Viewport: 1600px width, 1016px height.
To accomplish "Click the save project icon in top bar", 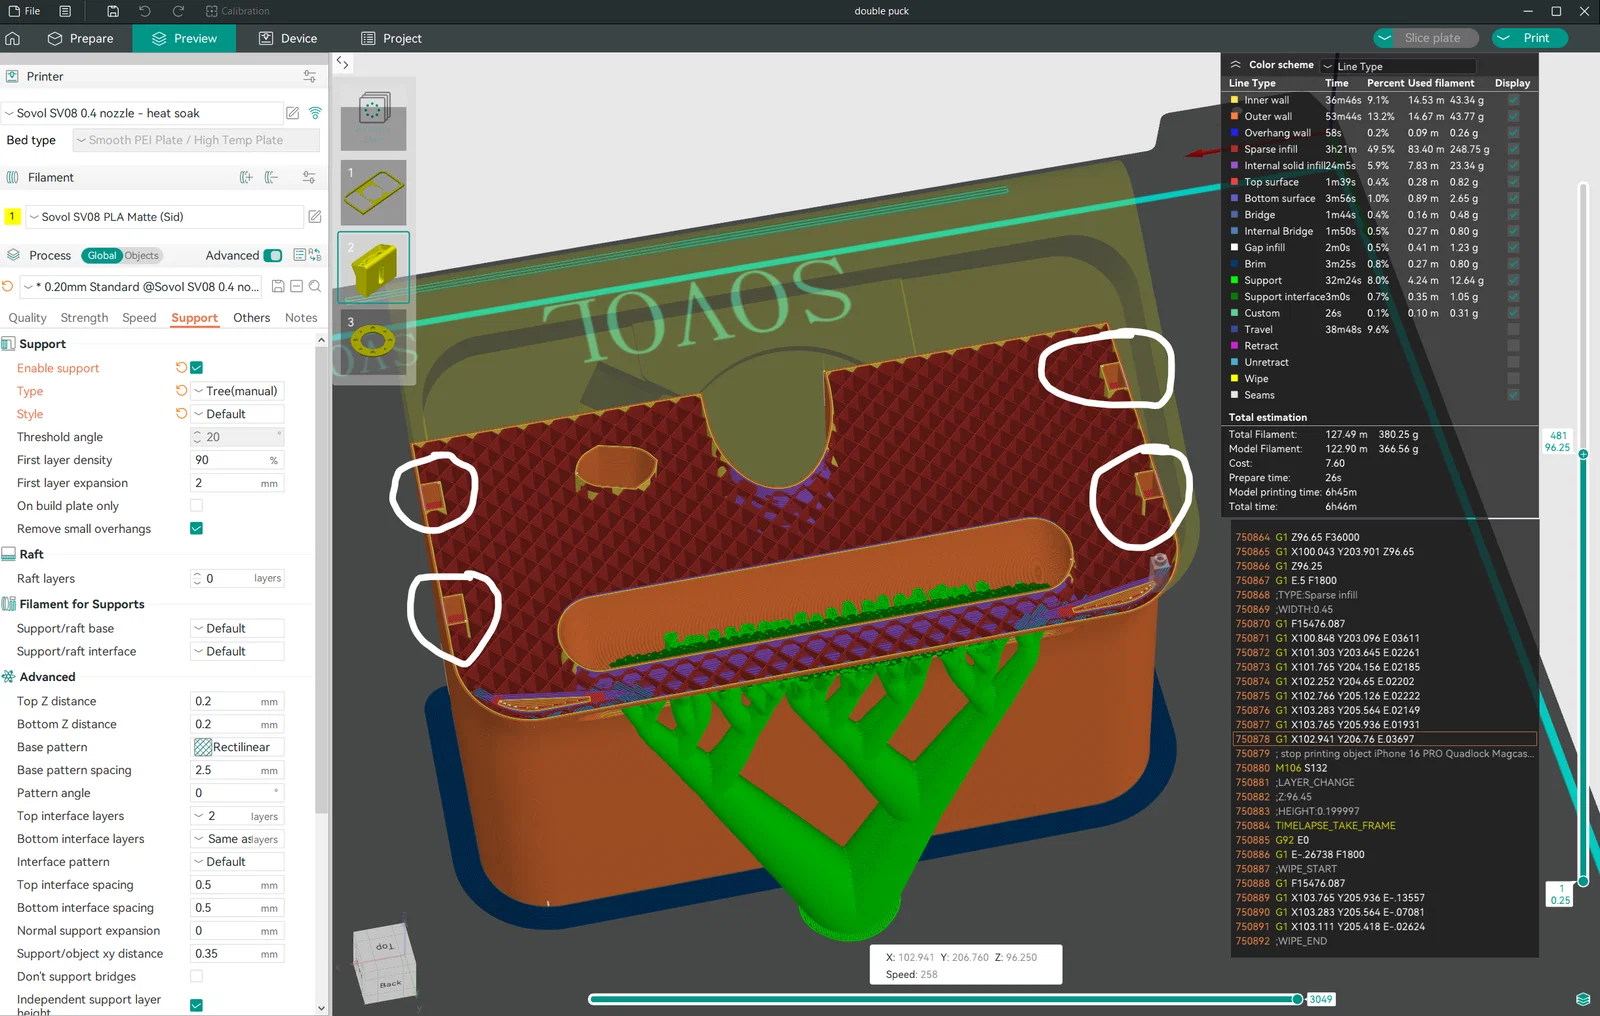I will (x=113, y=11).
